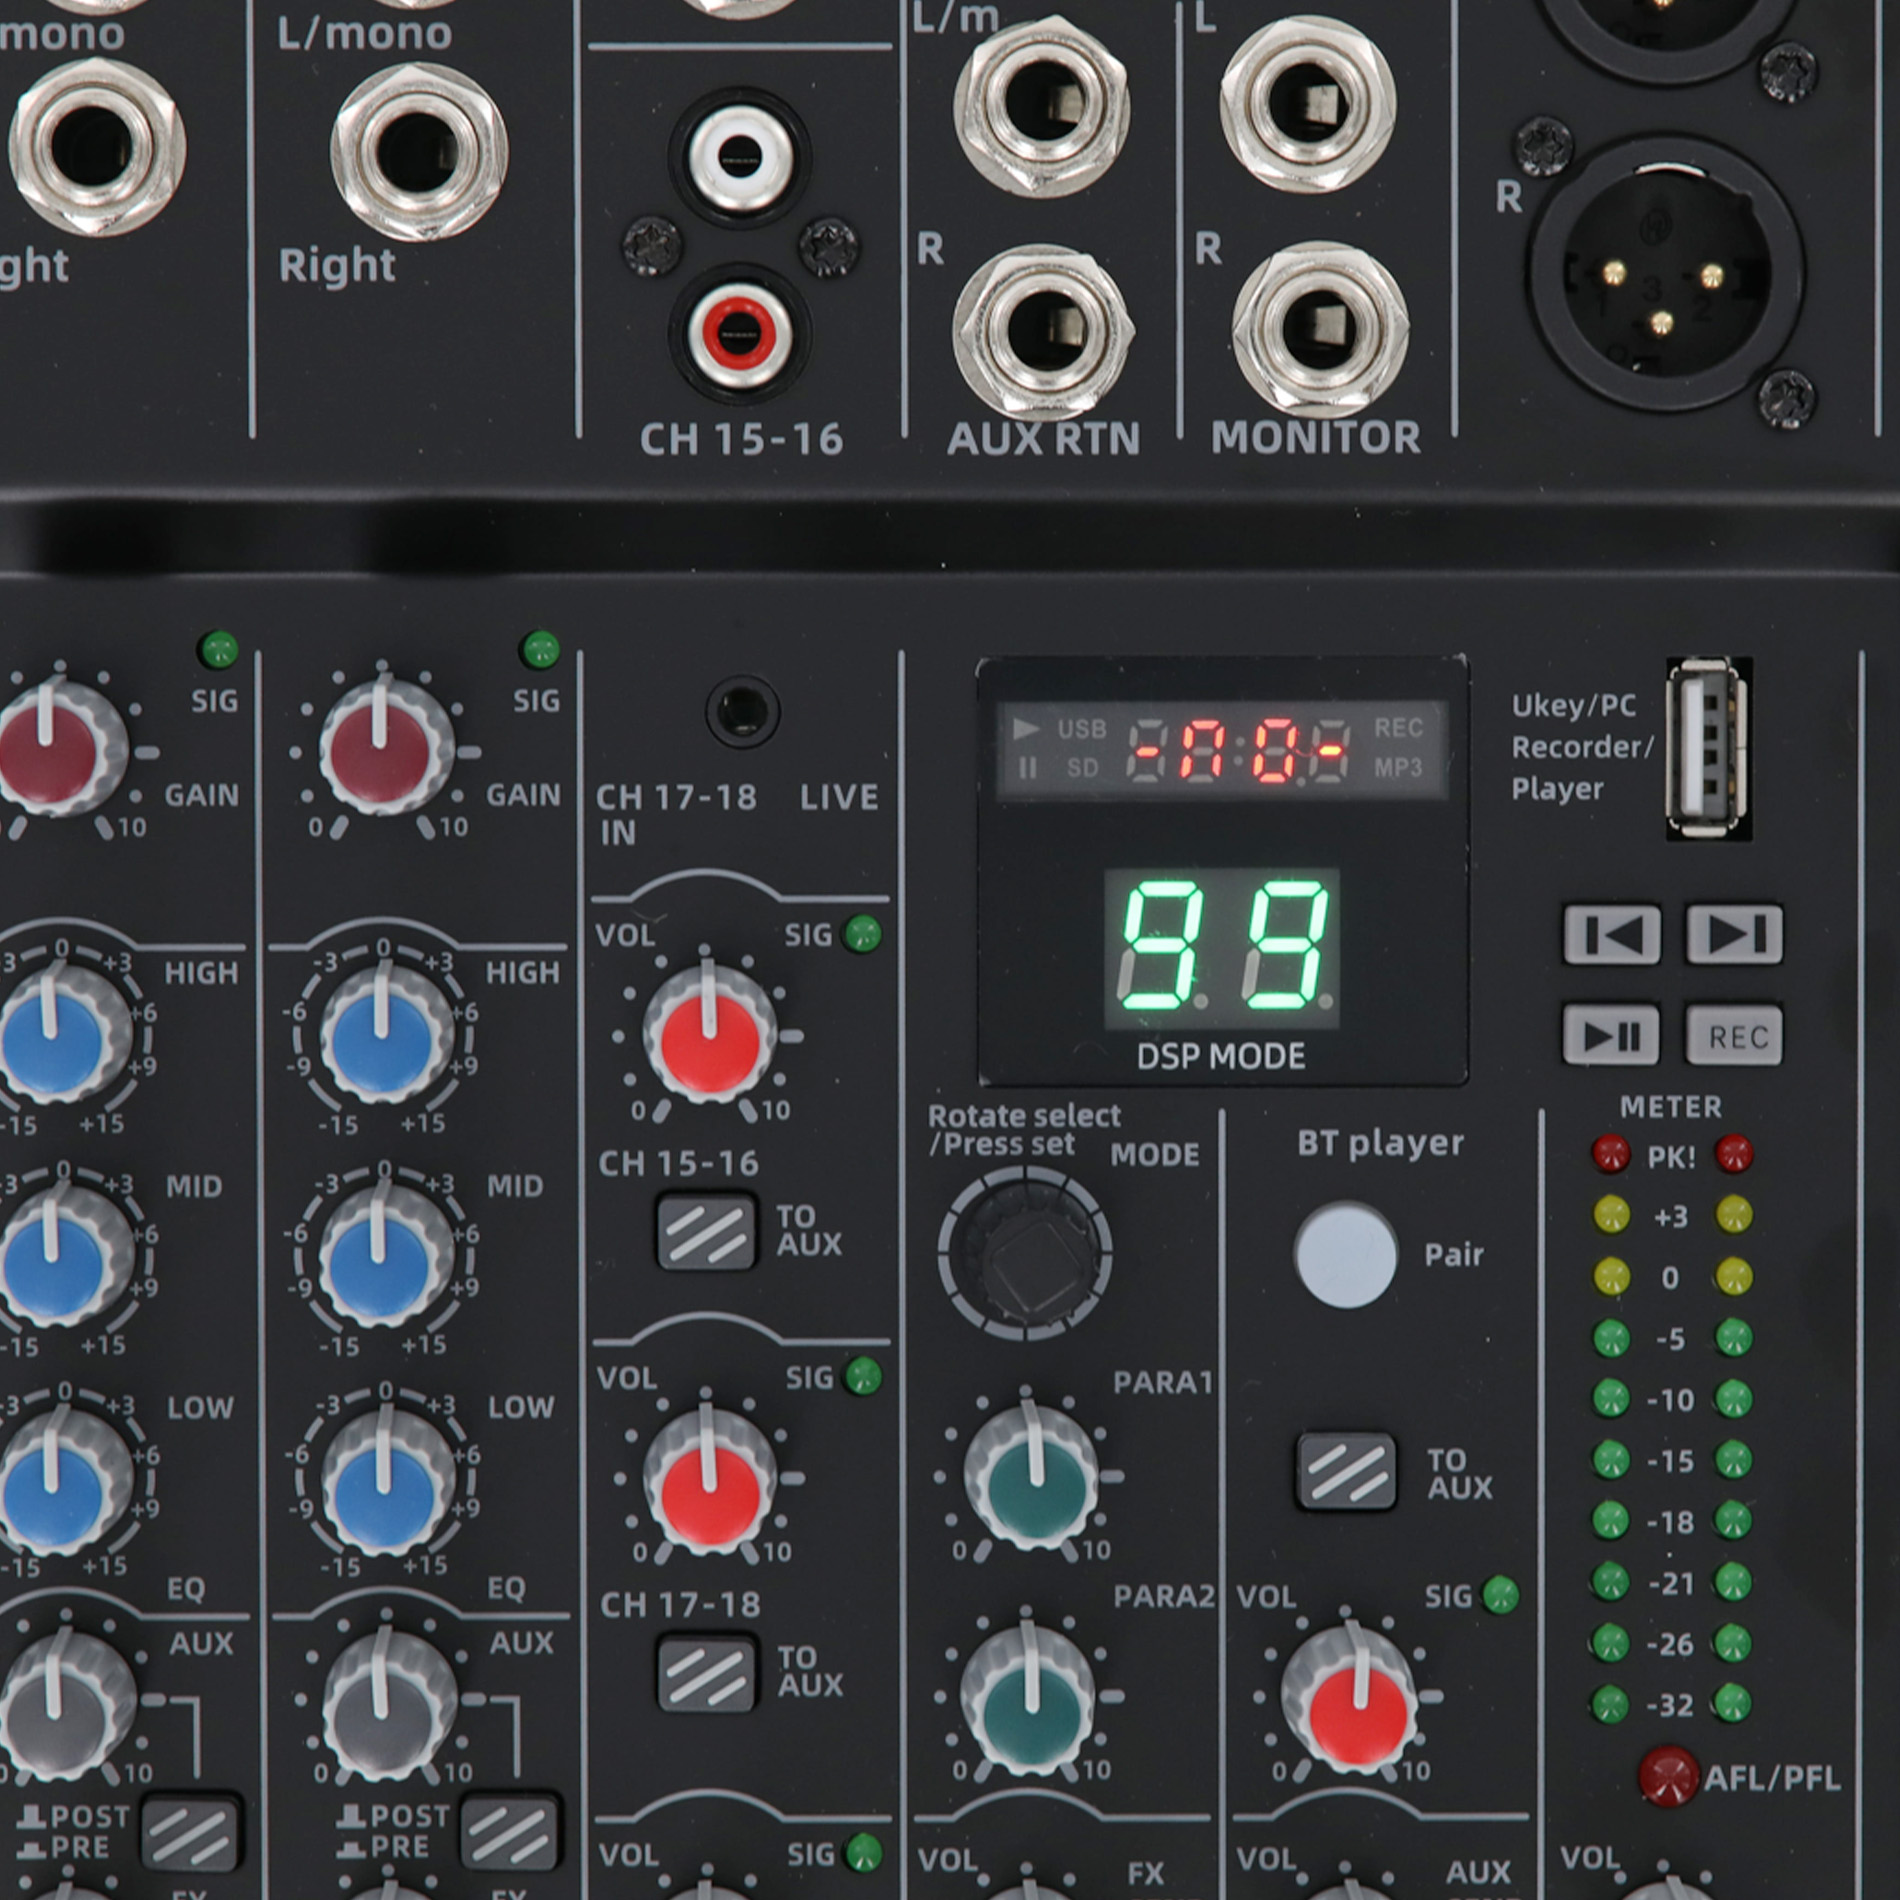This screenshot has width=1900, height=1900.
Task: Click the white RCA jack for CH 15-16
Action: tap(740, 157)
